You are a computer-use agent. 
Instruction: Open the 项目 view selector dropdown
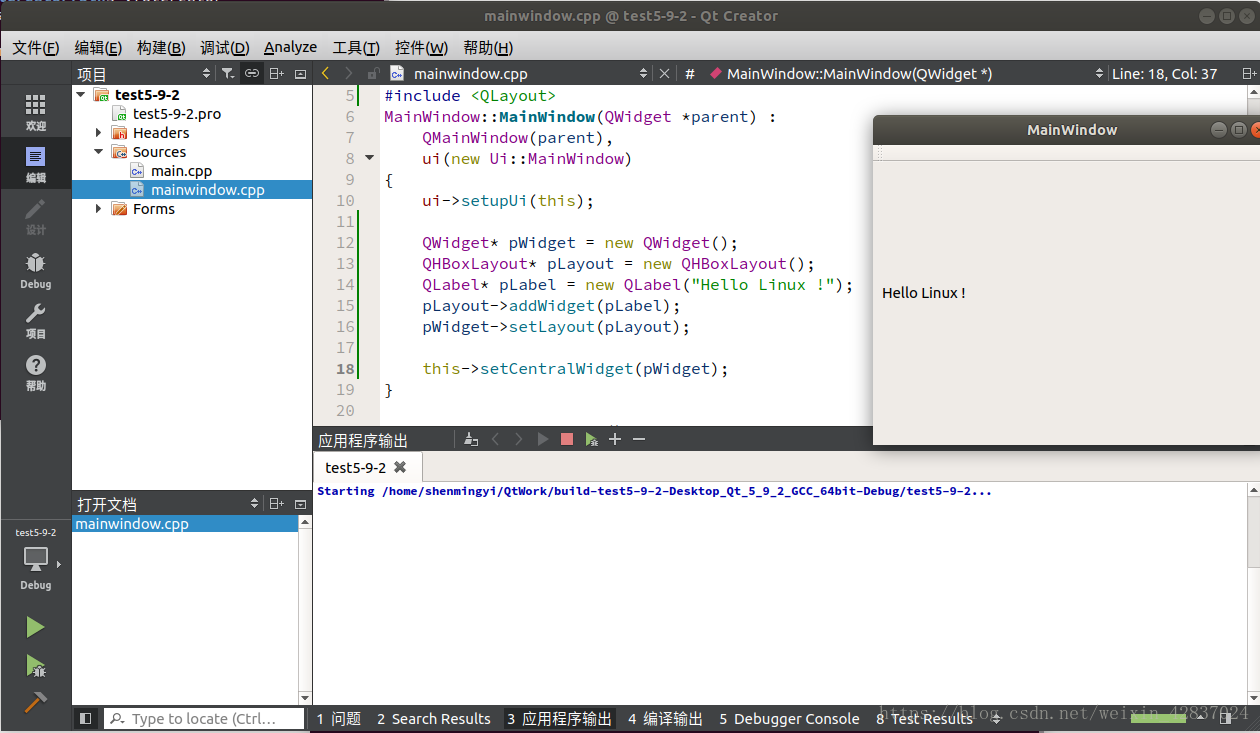(144, 73)
